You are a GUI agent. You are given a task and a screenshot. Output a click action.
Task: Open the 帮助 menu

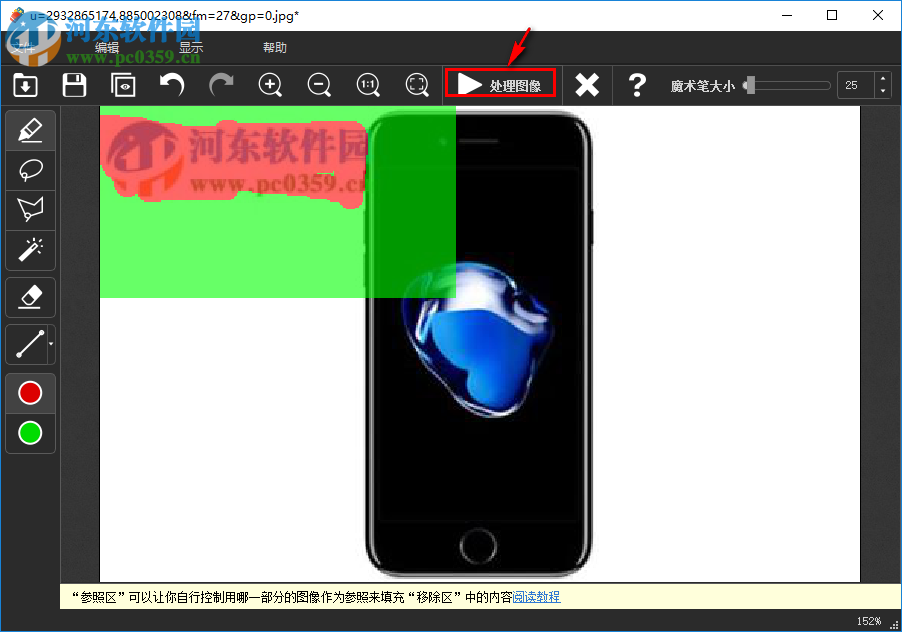coord(274,47)
